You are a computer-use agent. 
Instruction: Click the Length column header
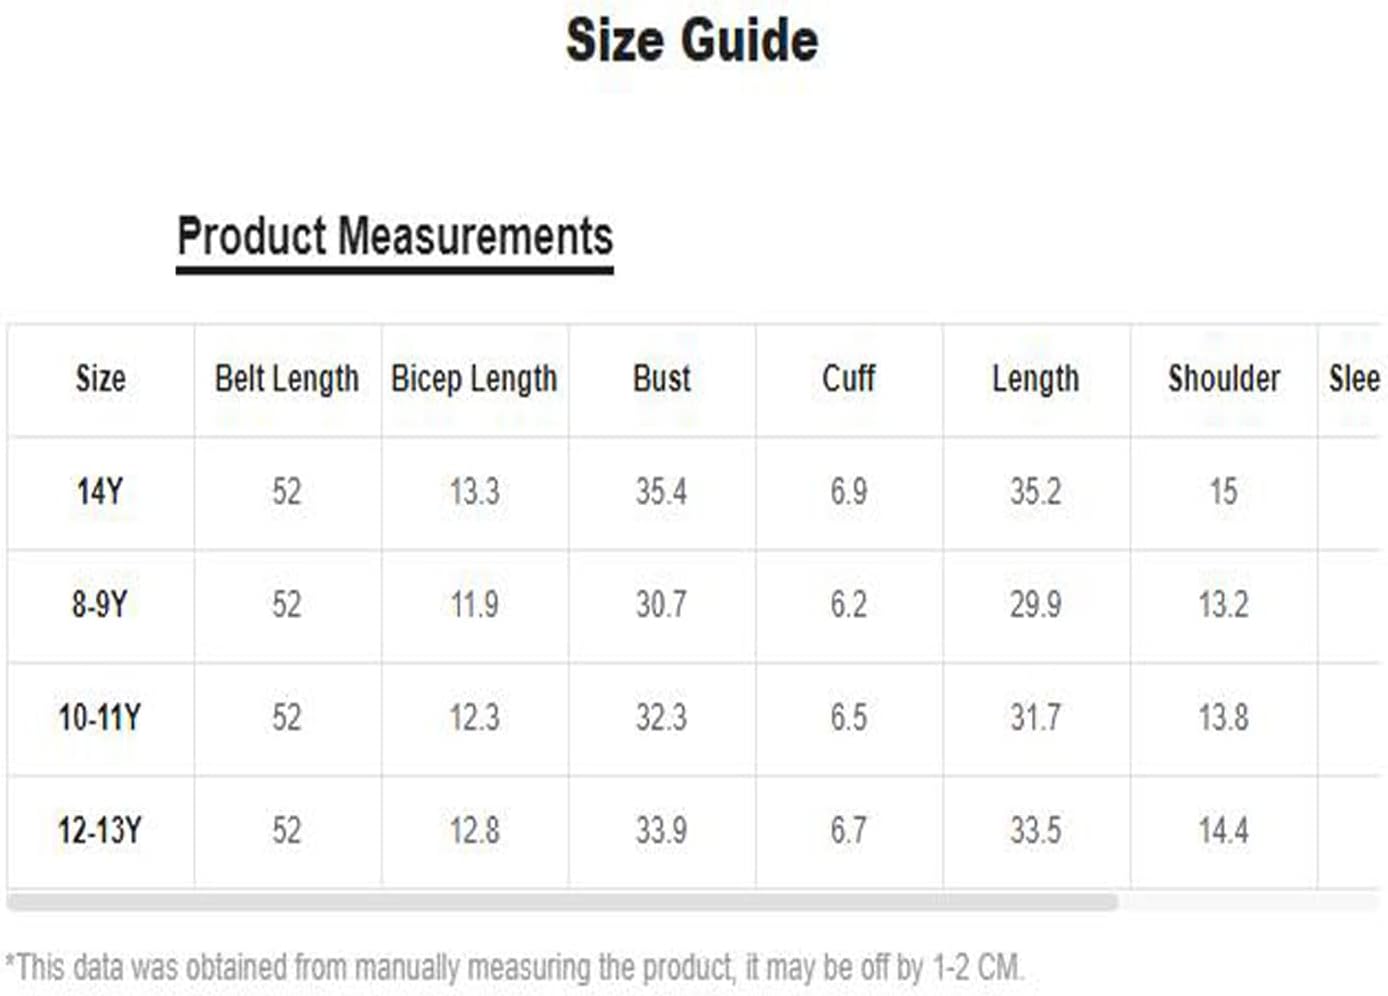1036,379
